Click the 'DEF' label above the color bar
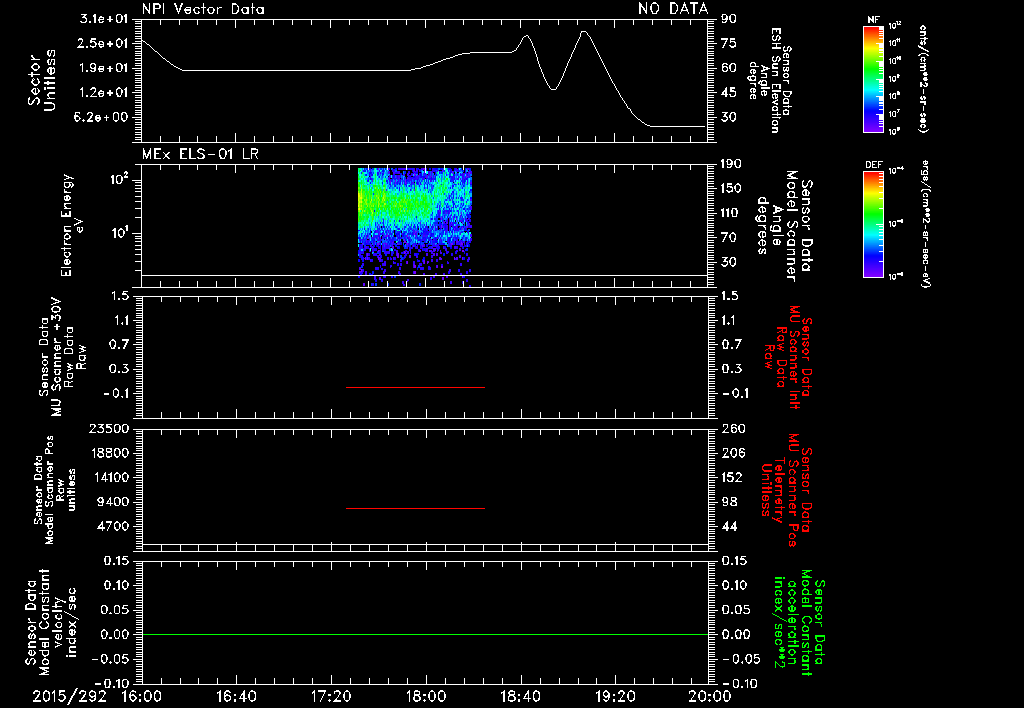This screenshot has width=1024, height=708. 874,165
